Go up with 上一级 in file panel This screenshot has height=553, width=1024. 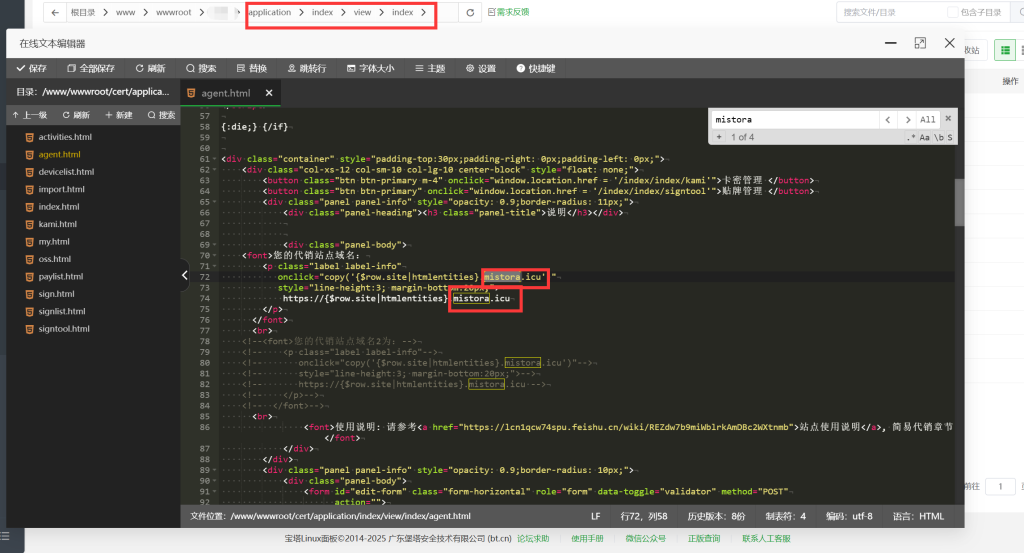click(30, 115)
